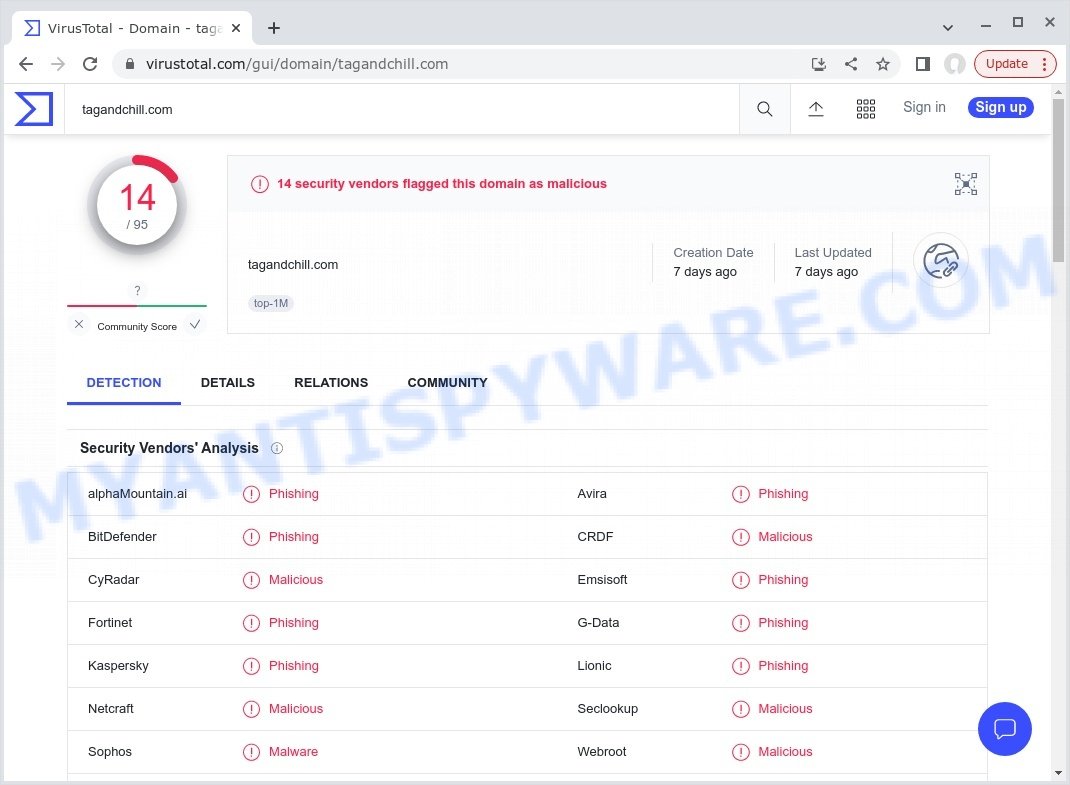The image size is (1070, 785).
Task: Vote negative with the community X icon
Action: 79,324
